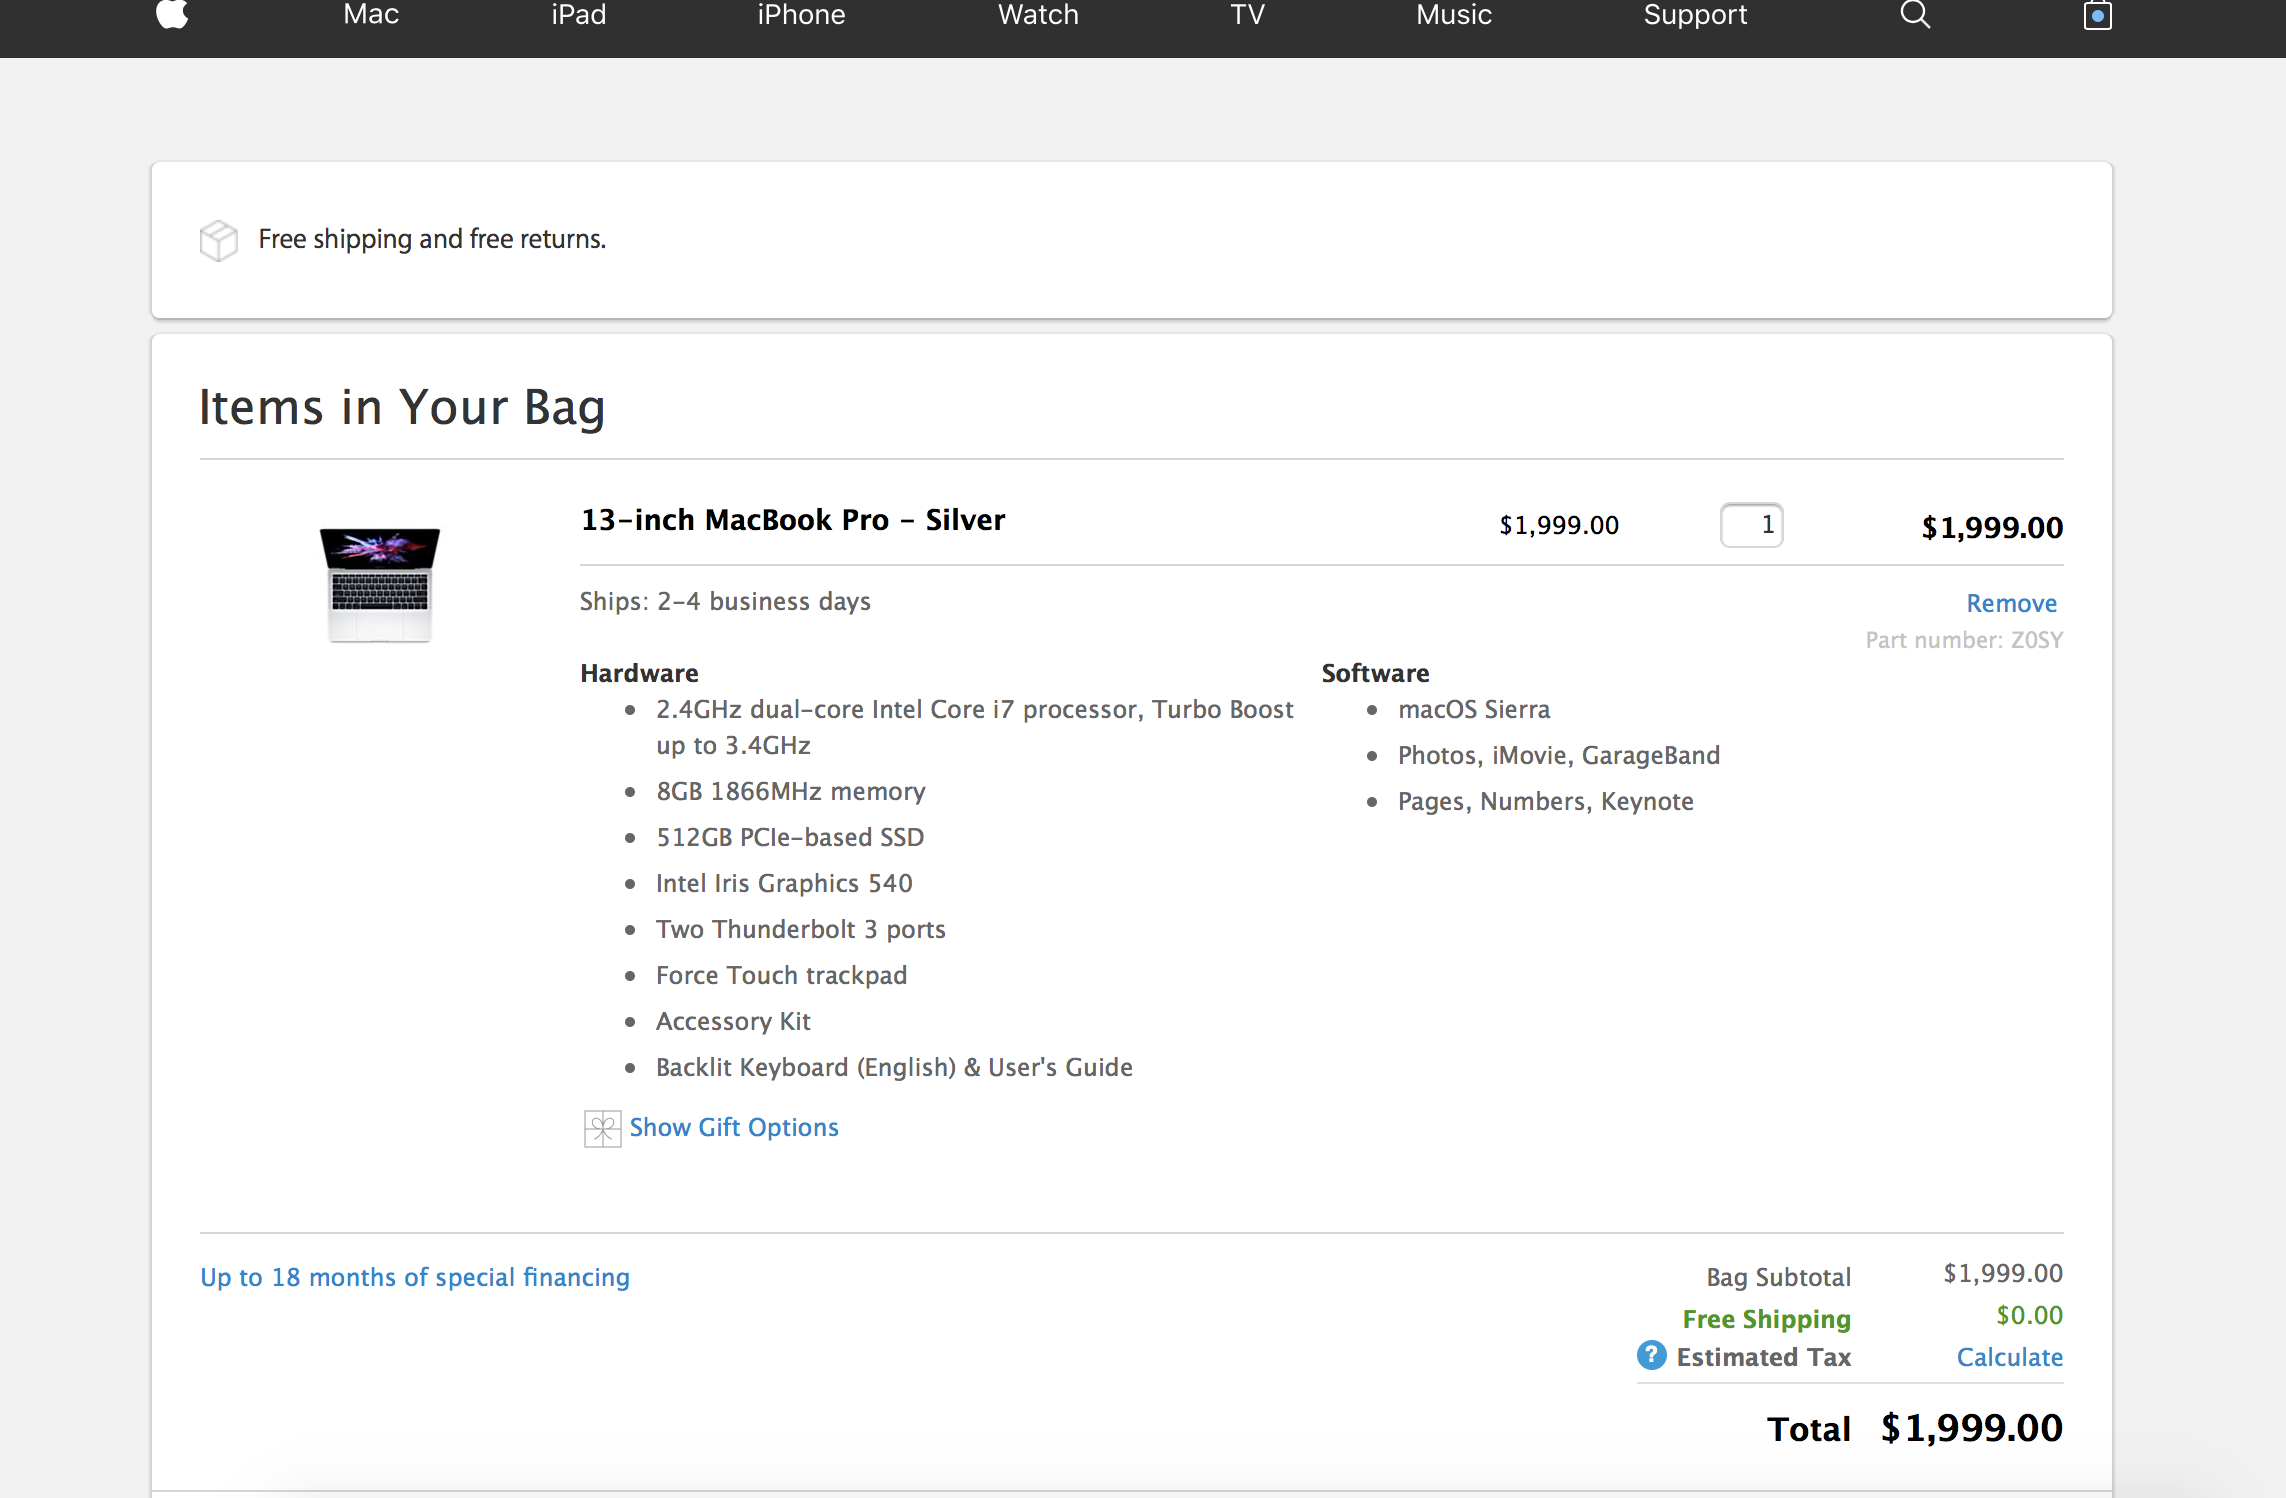2286x1498 pixels.
Task: Show Gift Options for the MacBook Pro
Action: pos(734,1127)
